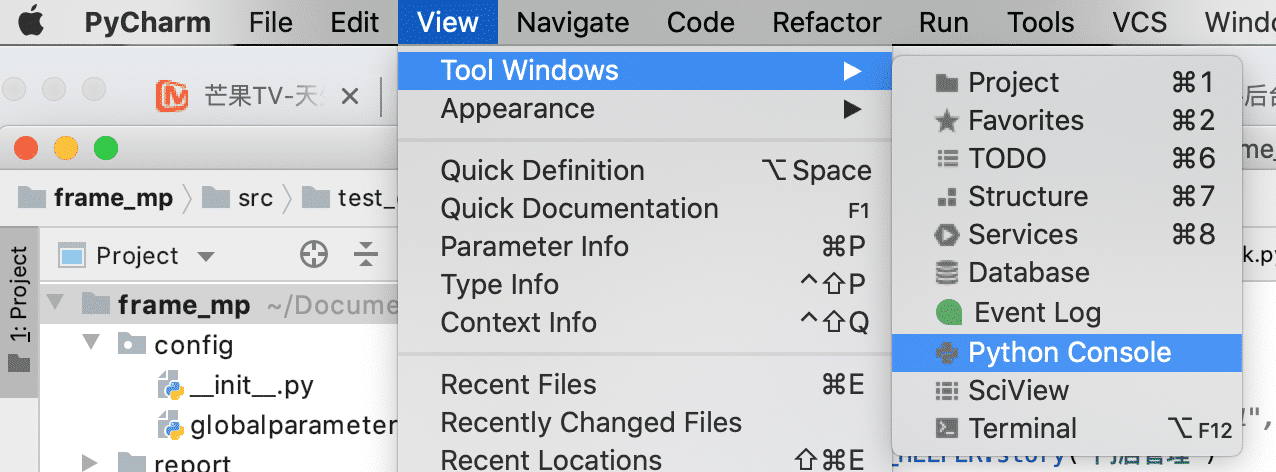The width and height of the screenshot is (1276, 472).
Task: Open the TODO tool window icon
Action: pyautogui.click(x=946, y=159)
